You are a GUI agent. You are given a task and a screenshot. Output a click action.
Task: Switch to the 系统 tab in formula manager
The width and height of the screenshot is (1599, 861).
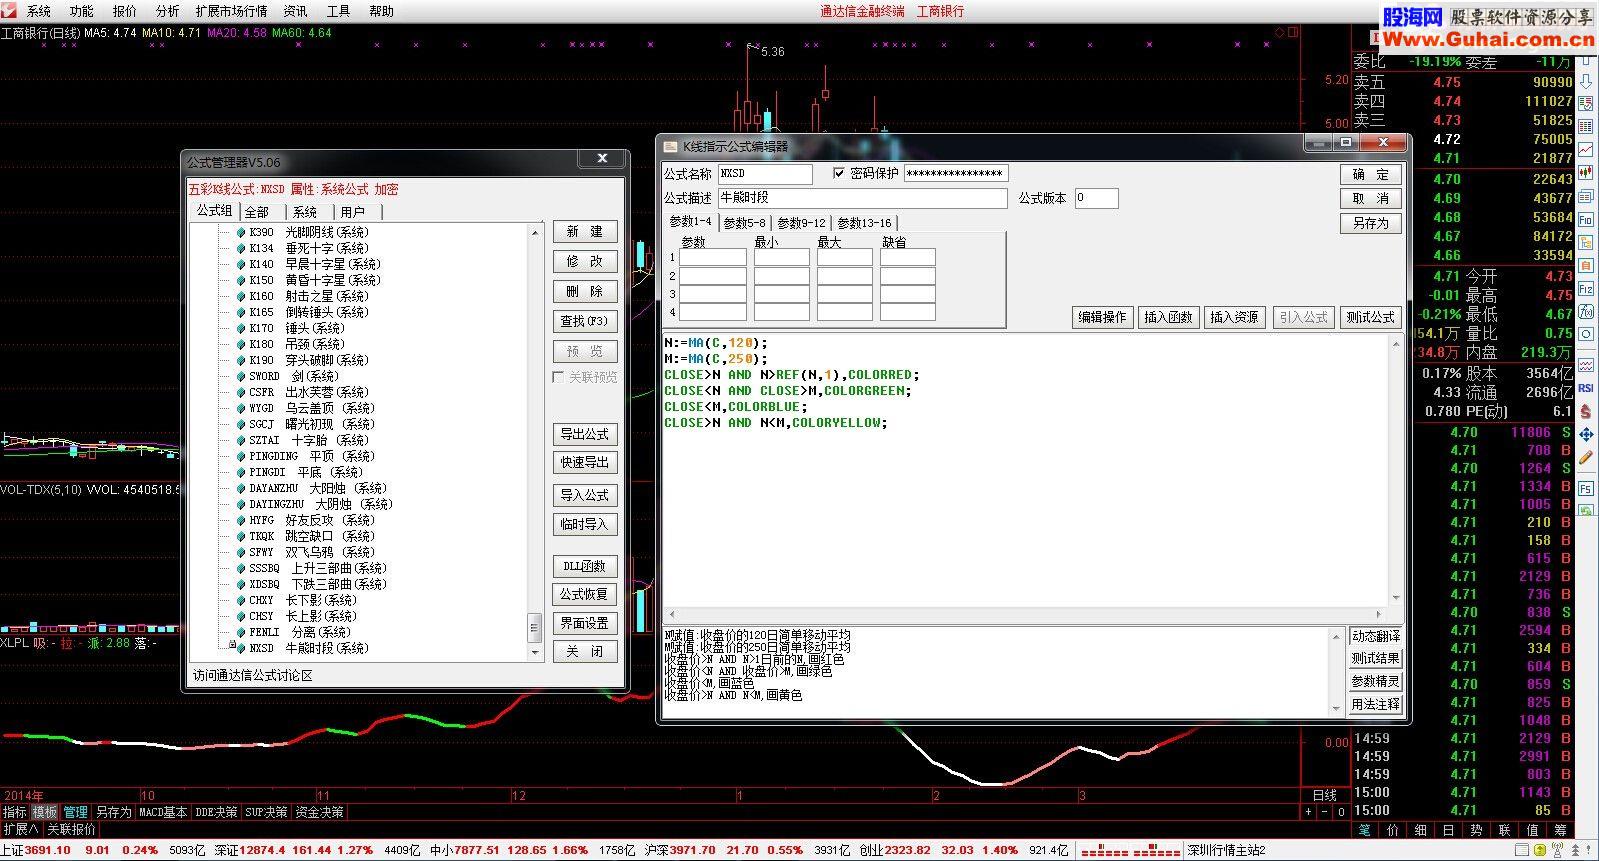pyautogui.click(x=311, y=212)
